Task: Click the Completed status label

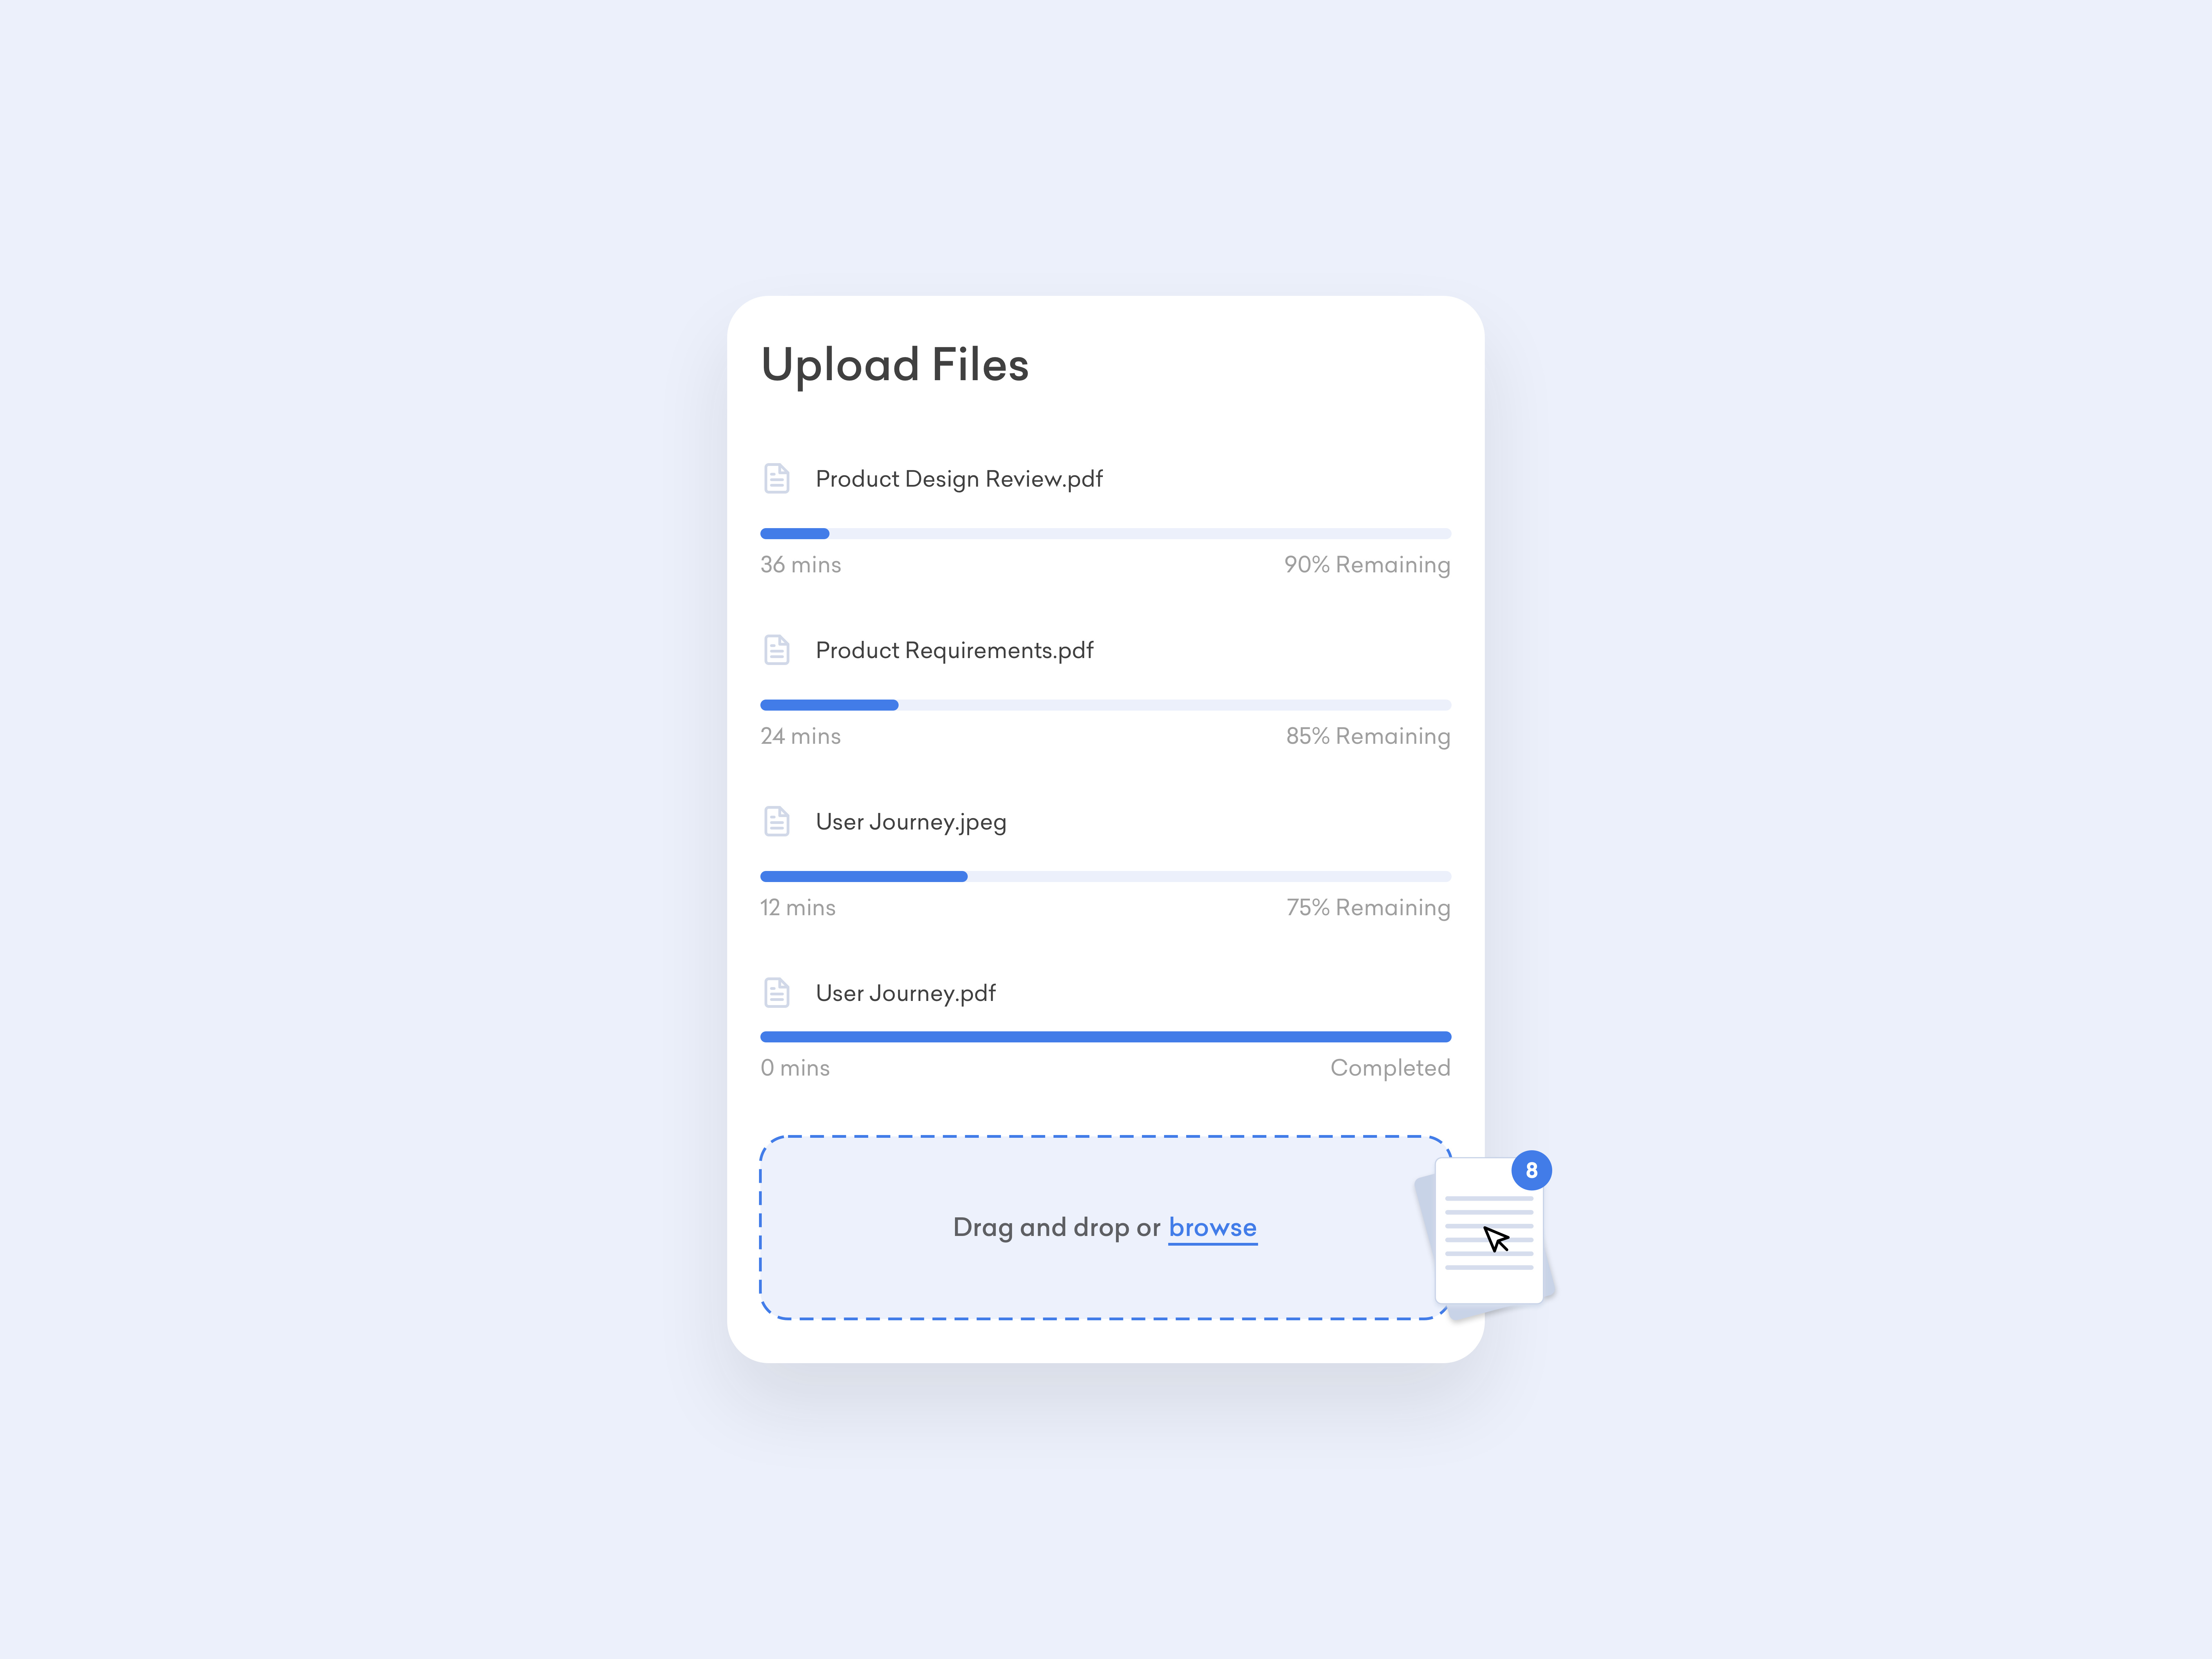Action: pos(1390,1068)
